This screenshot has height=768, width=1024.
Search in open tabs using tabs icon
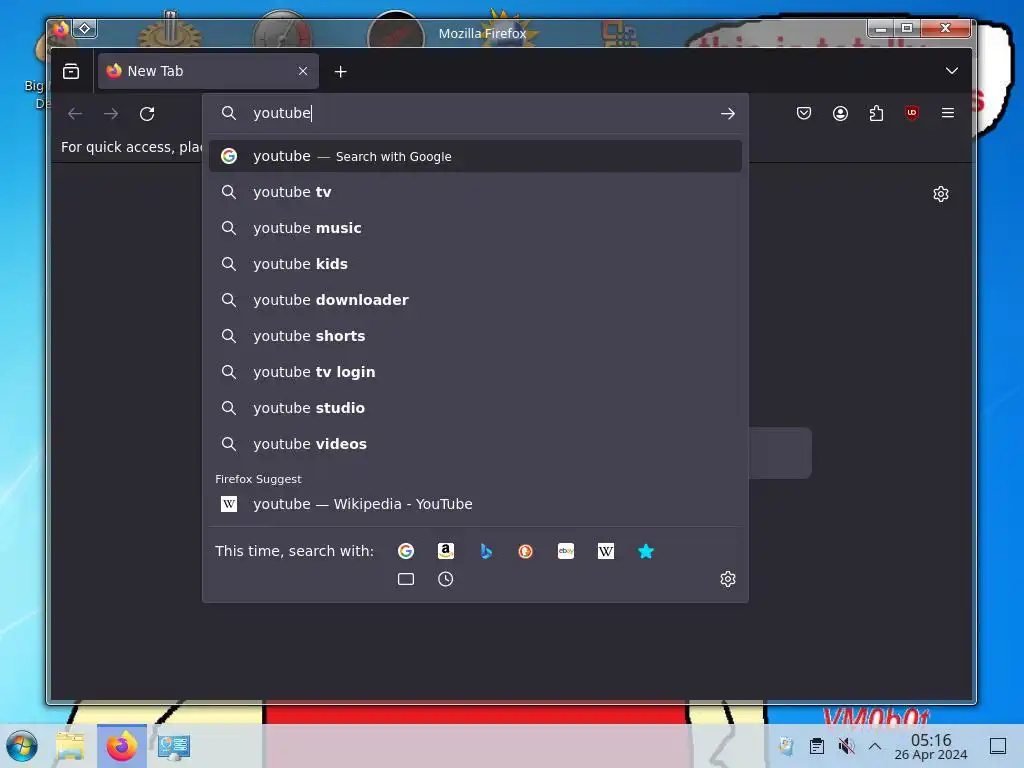point(406,579)
